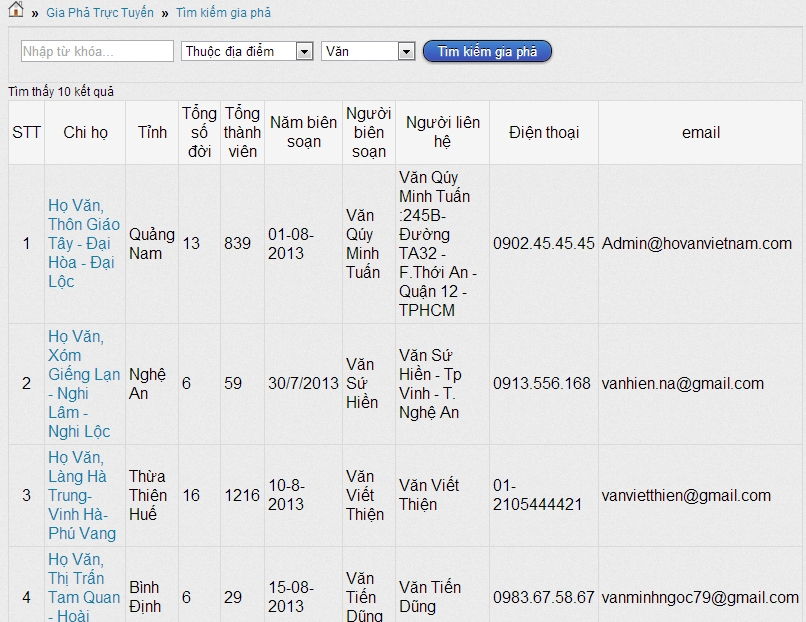Focus the keyword search input field
The width and height of the screenshot is (806, 622).
(x=97, y=51)
